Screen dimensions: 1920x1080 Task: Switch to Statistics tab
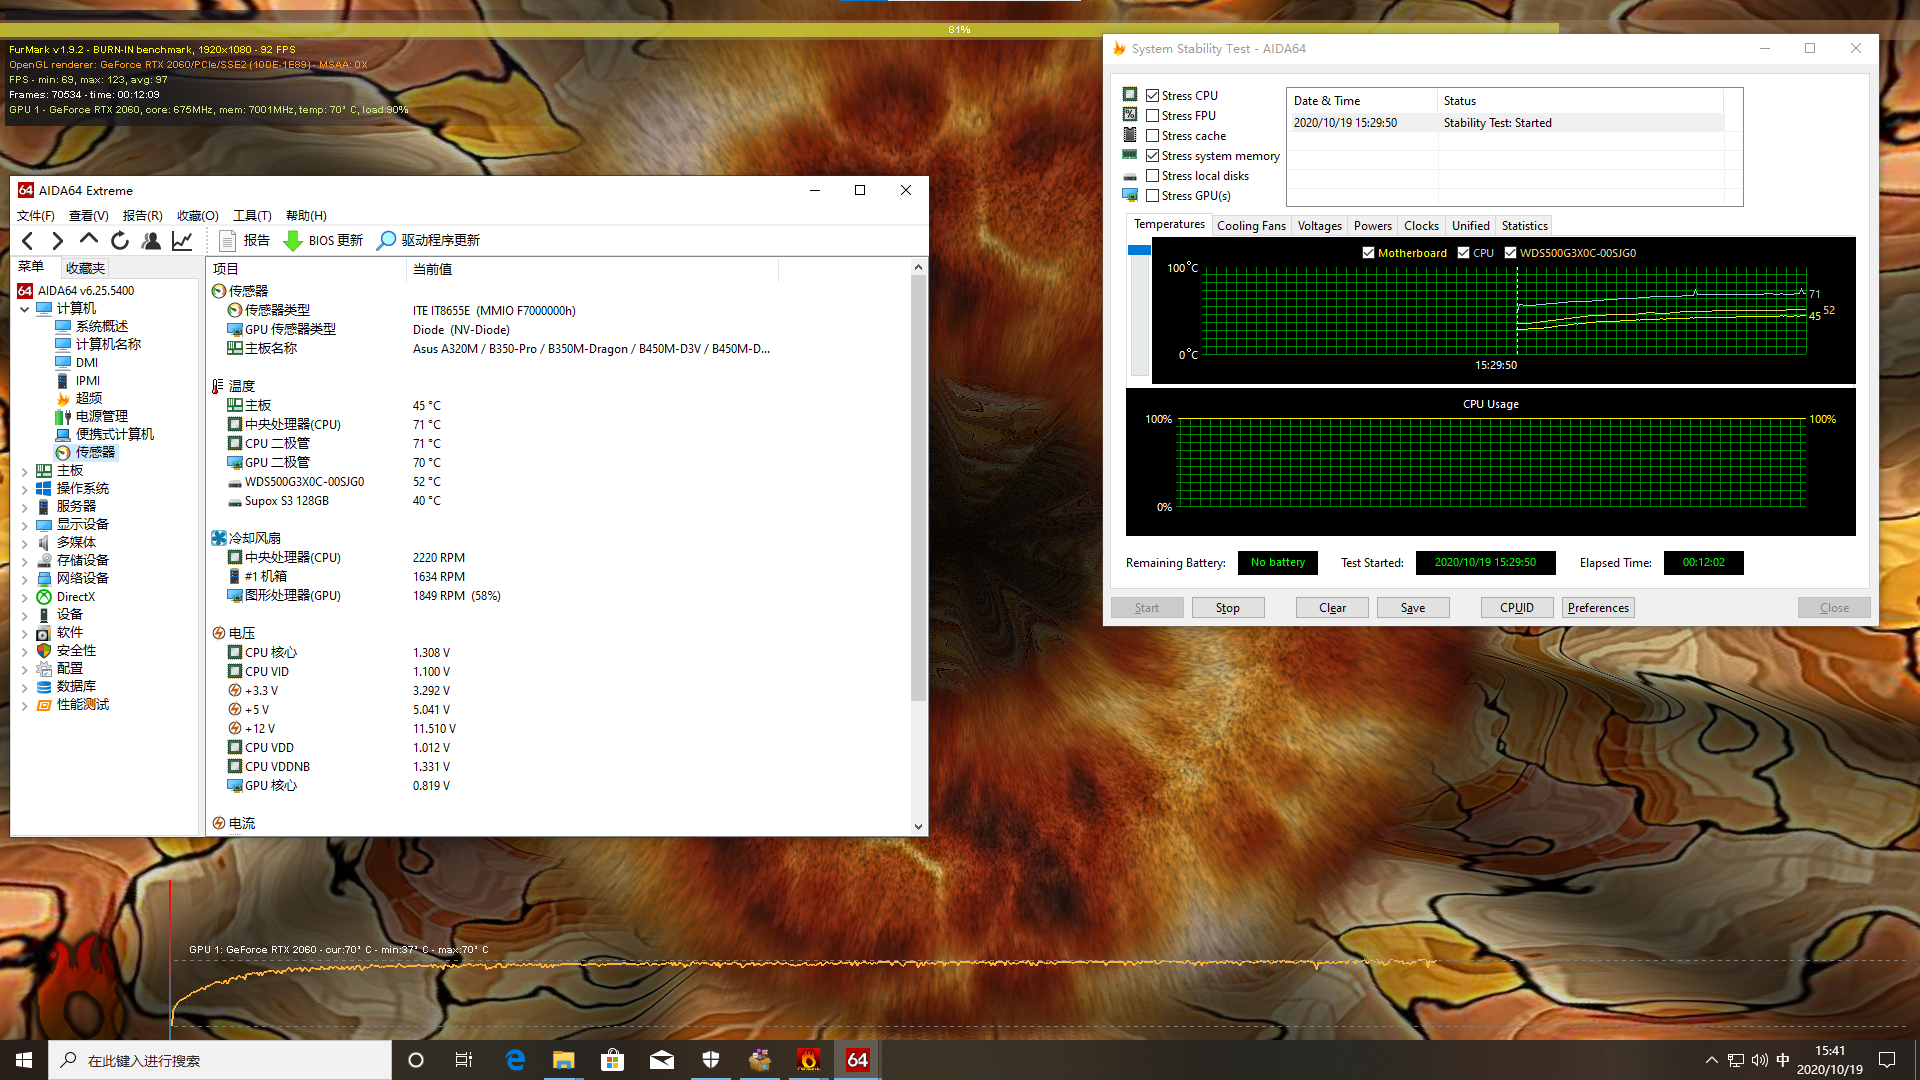[x=1524, y=226]
